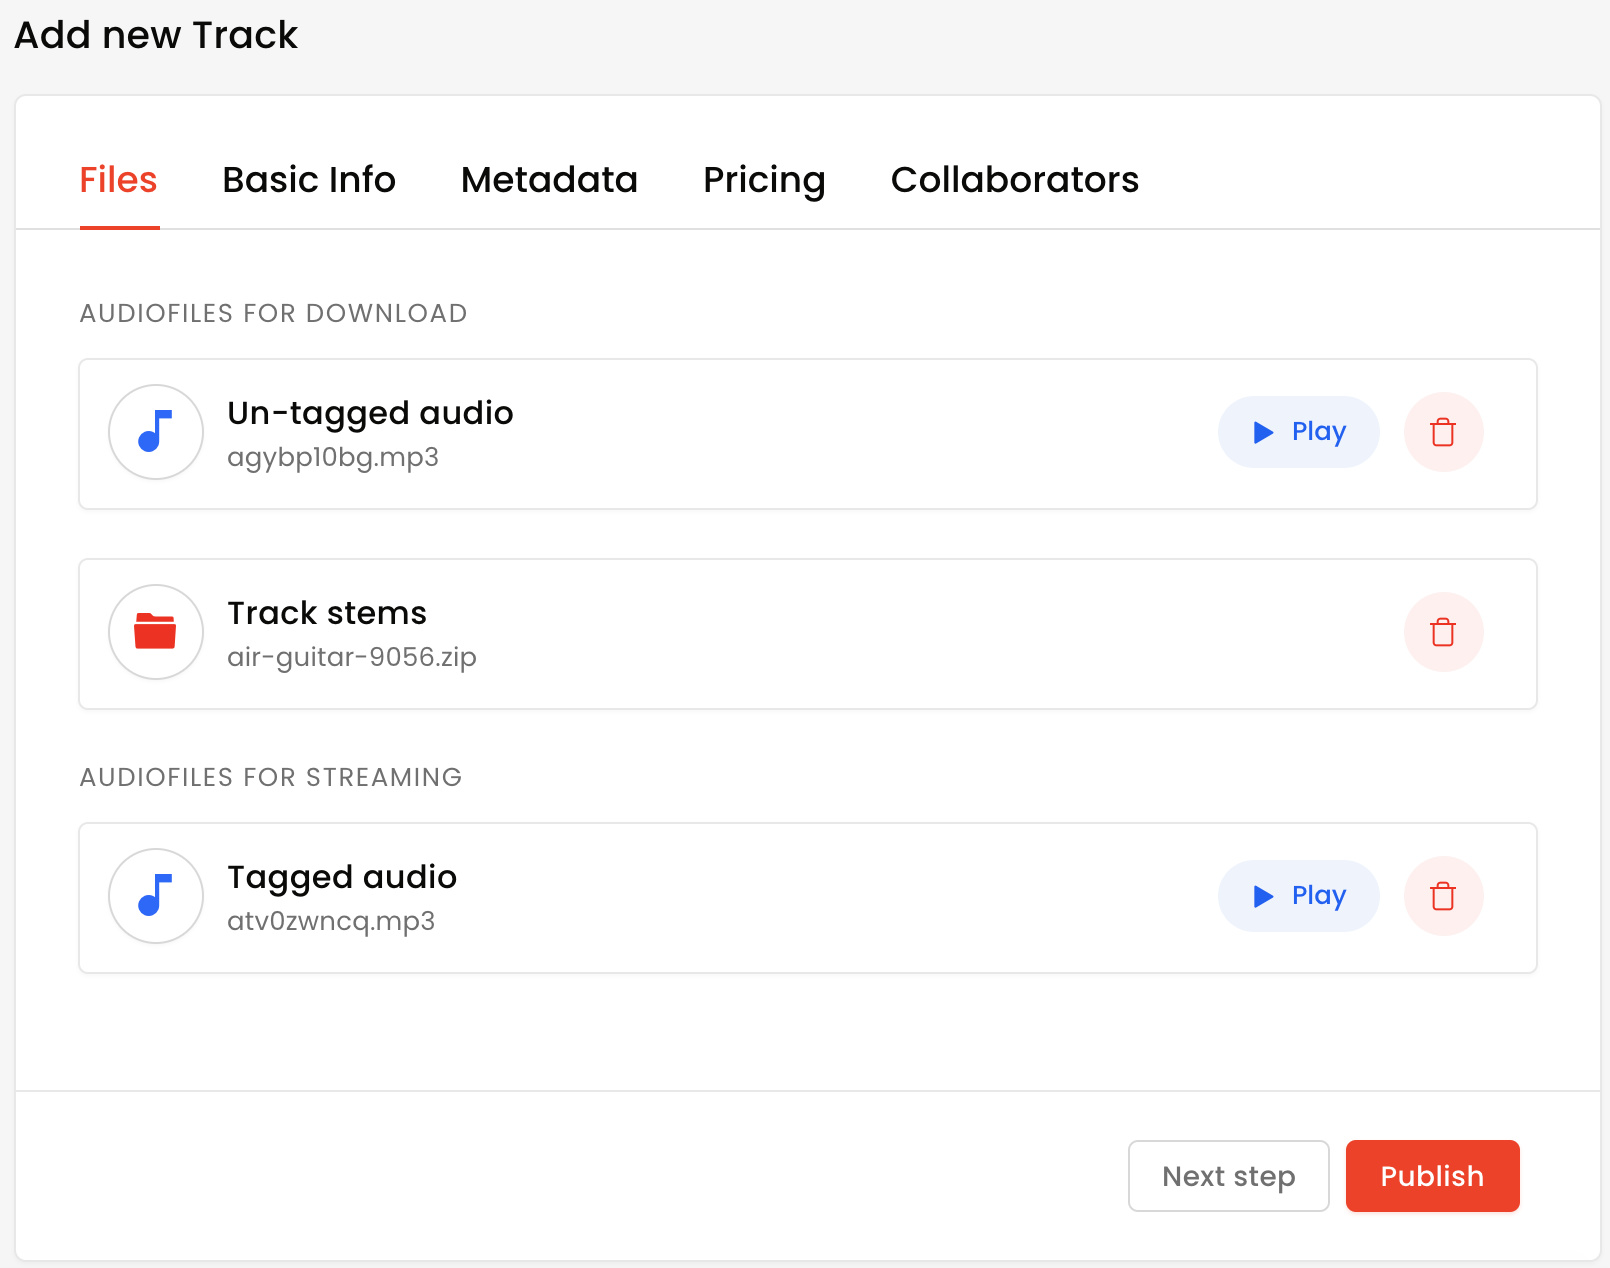Publish the new track

pos(1432,1176)
